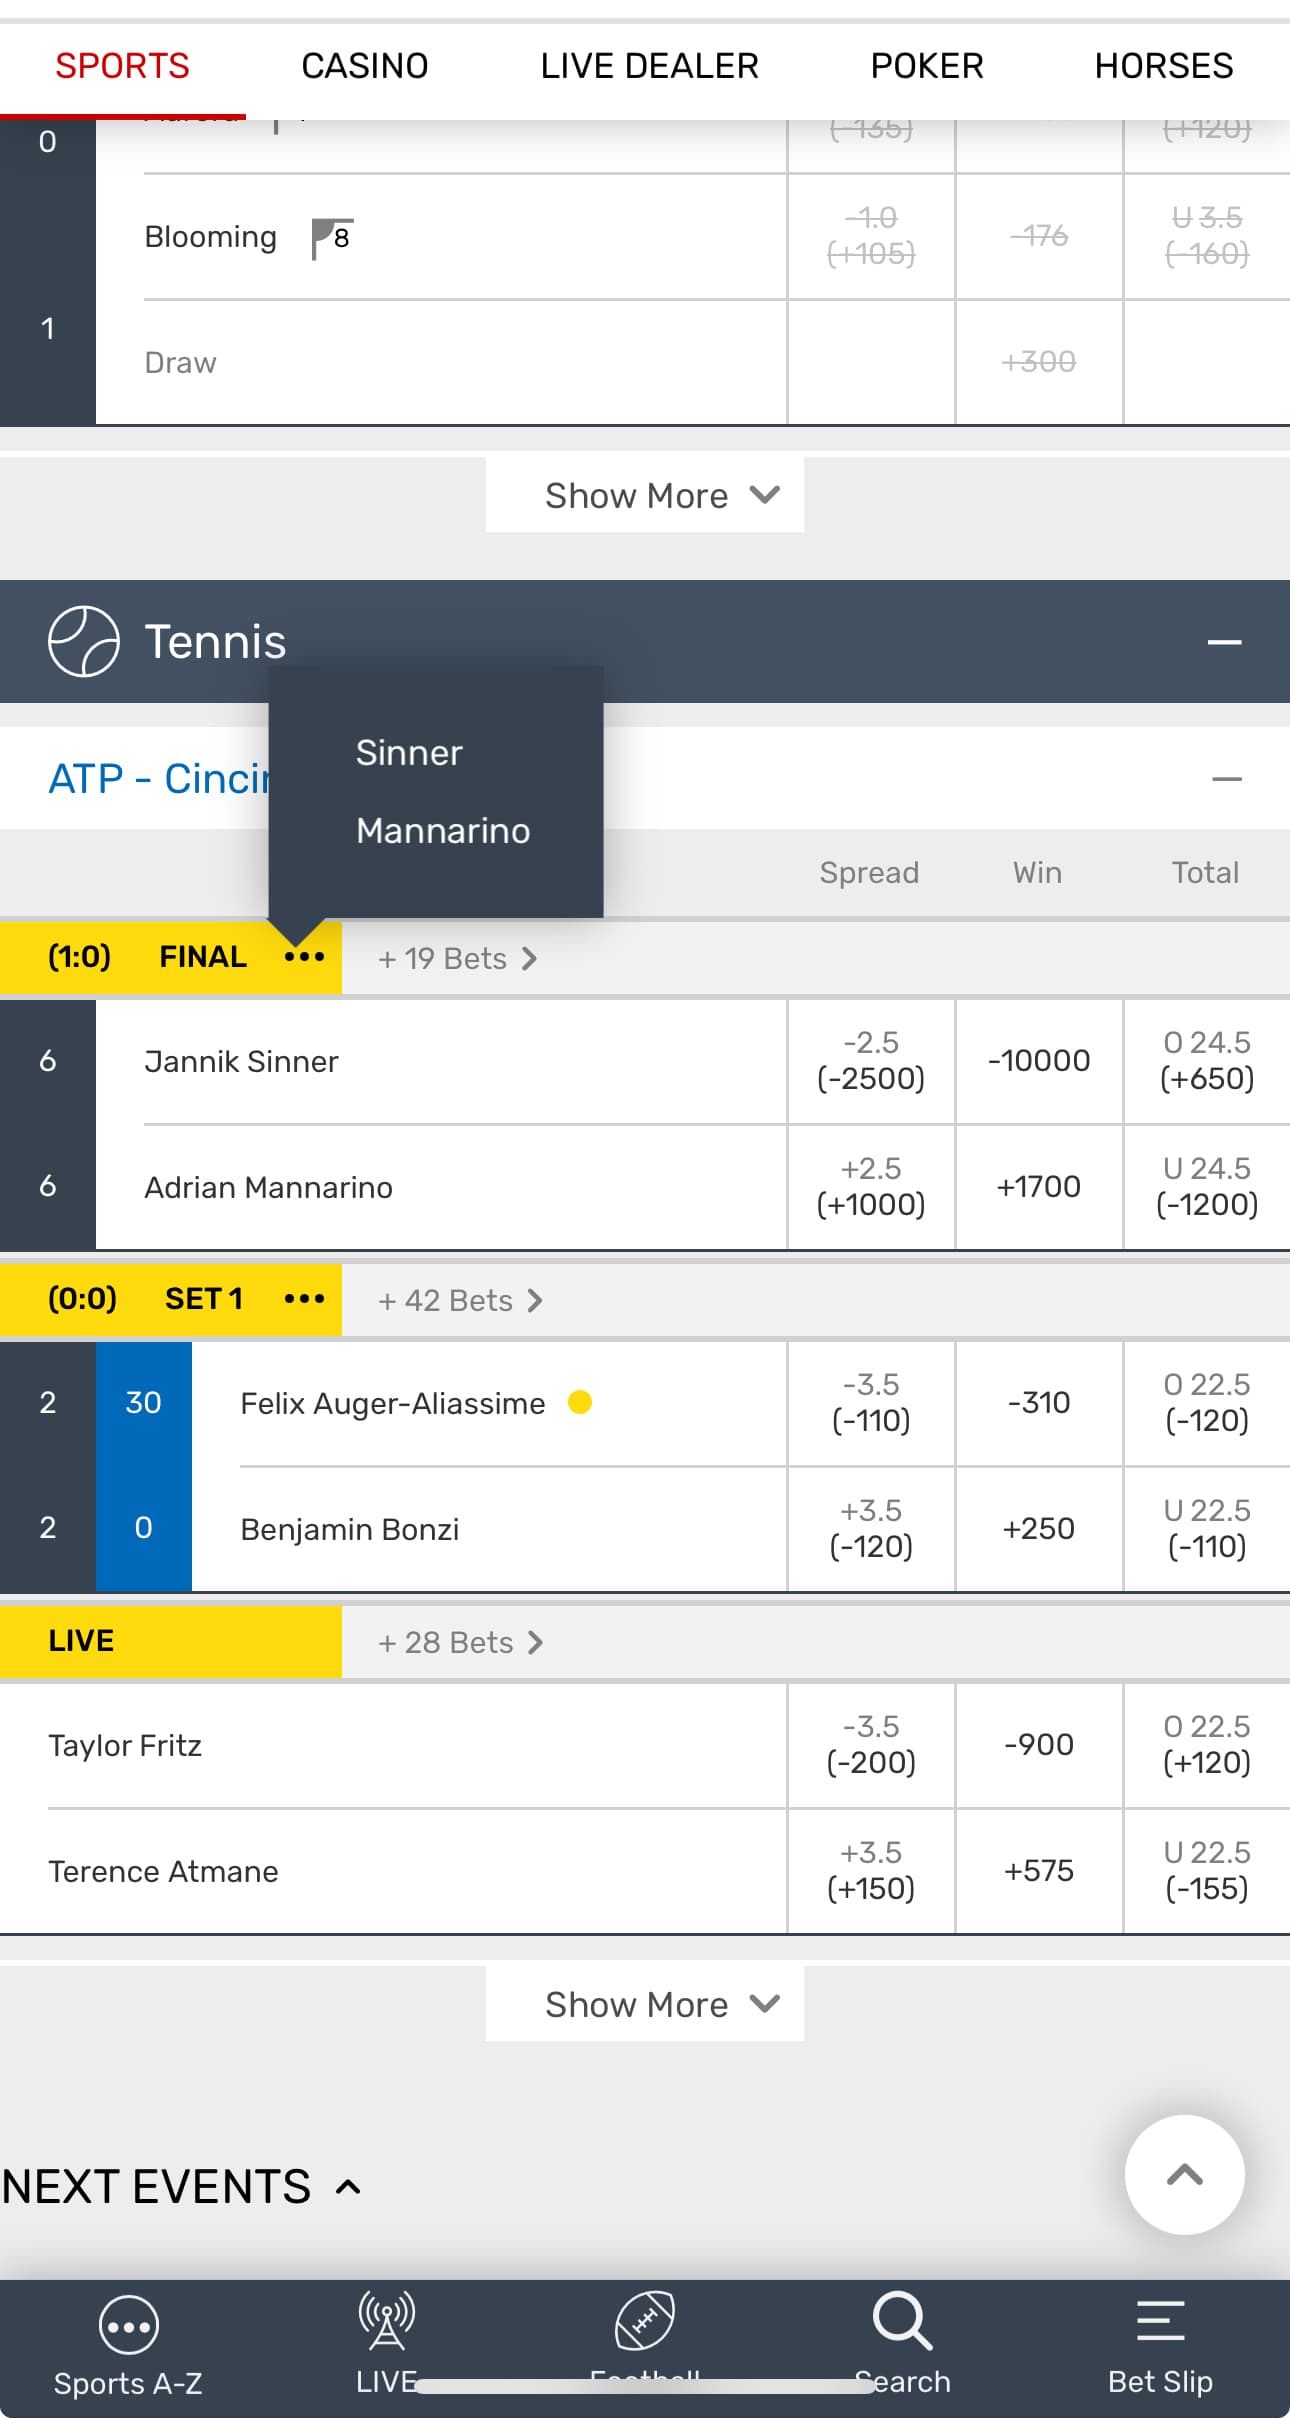Collapse the ATP Cincinnati league section
Screen dimensions: 1290x2418
[1226, 779]
